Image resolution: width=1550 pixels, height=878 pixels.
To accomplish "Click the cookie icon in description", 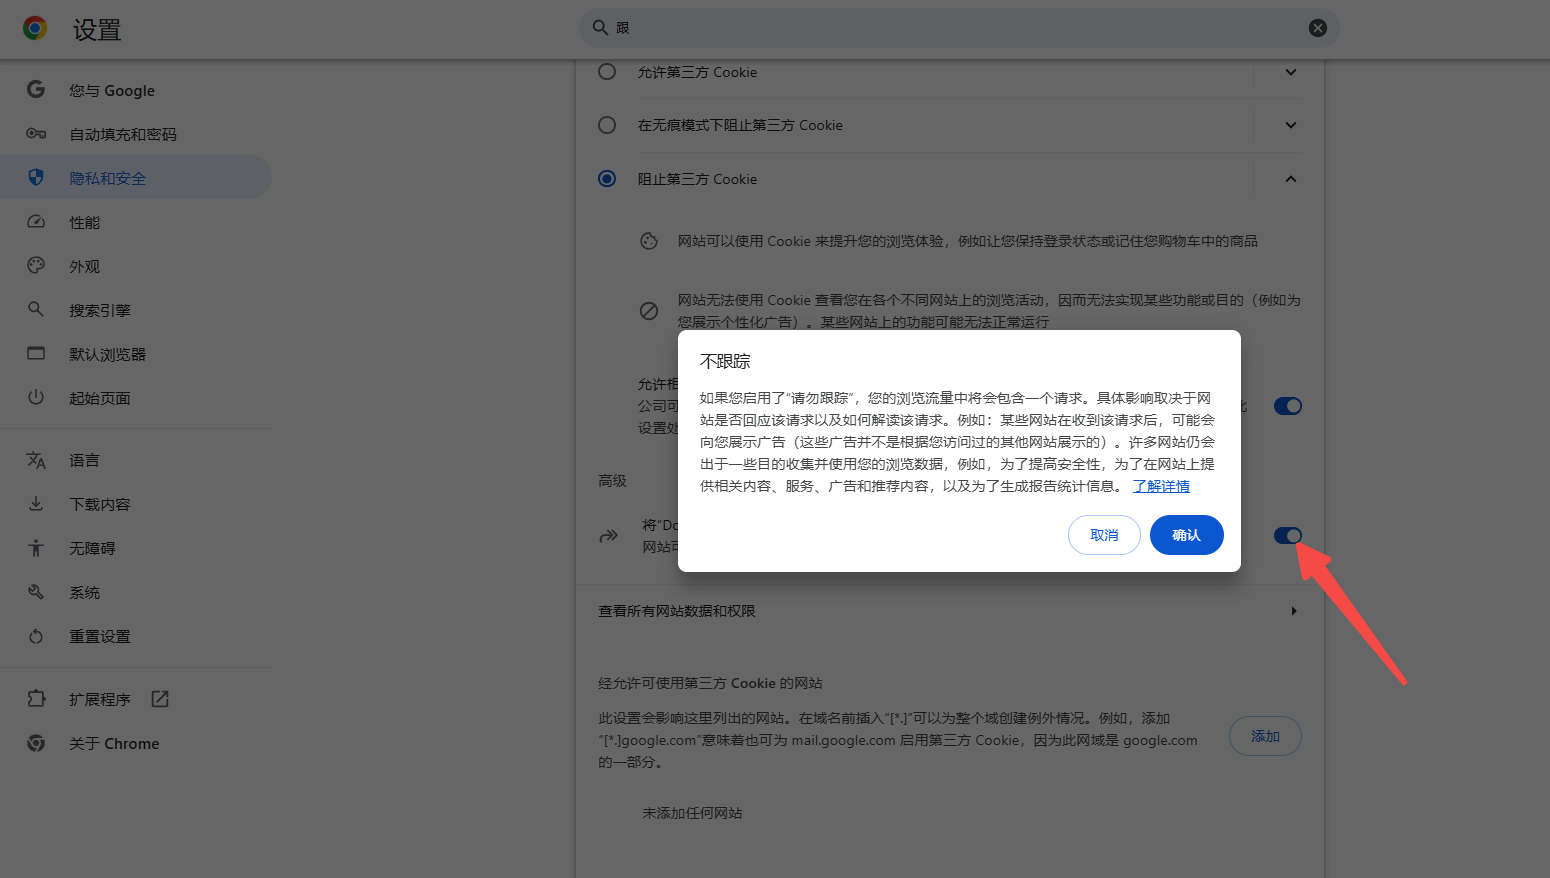I will [x=649, y=241].
